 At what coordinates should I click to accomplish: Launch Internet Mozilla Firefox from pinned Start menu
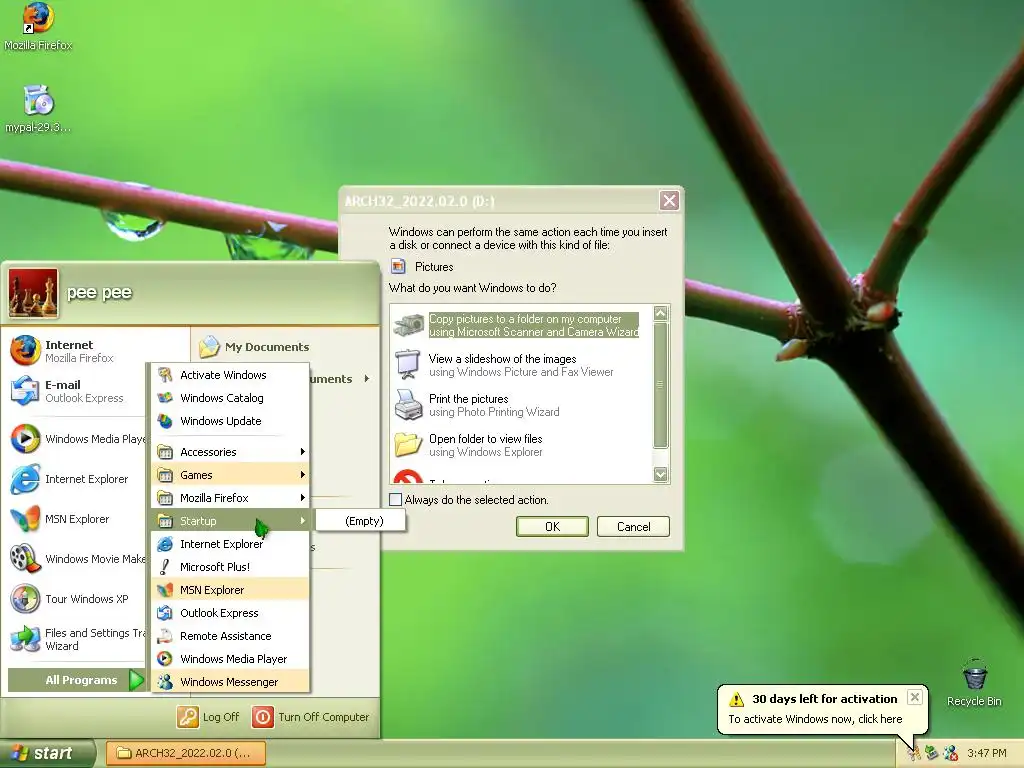78,351
